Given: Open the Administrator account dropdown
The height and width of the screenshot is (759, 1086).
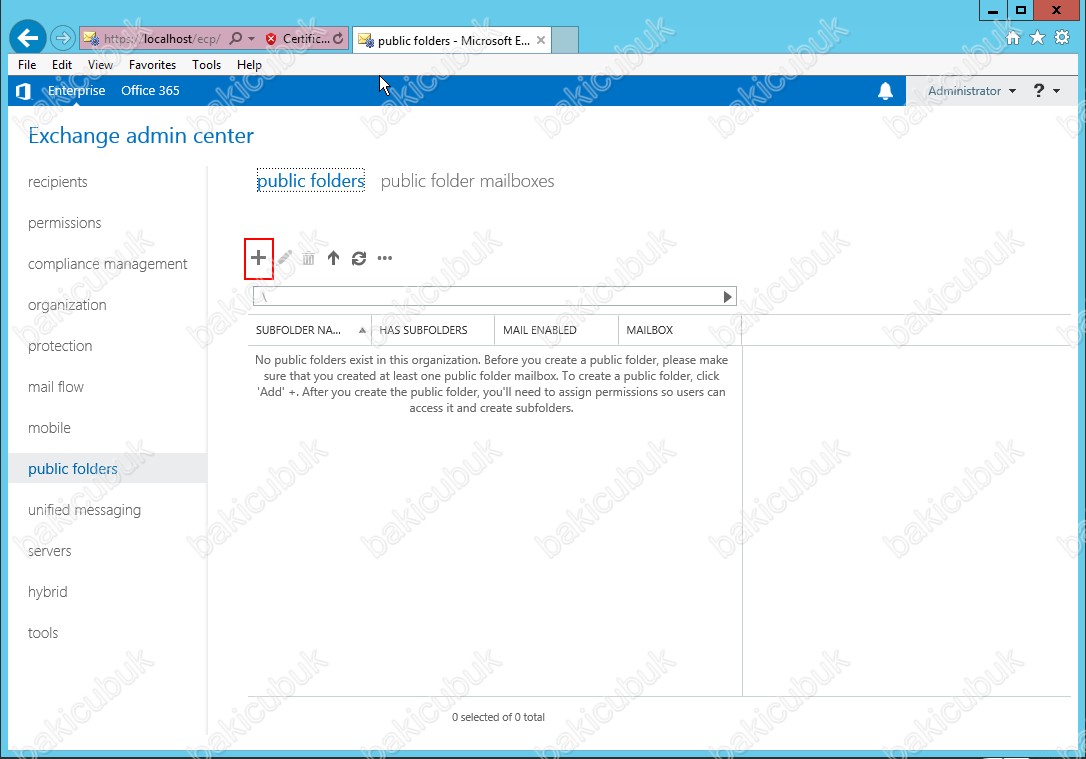Looking at the screenshot, I should tap(972, 91).
